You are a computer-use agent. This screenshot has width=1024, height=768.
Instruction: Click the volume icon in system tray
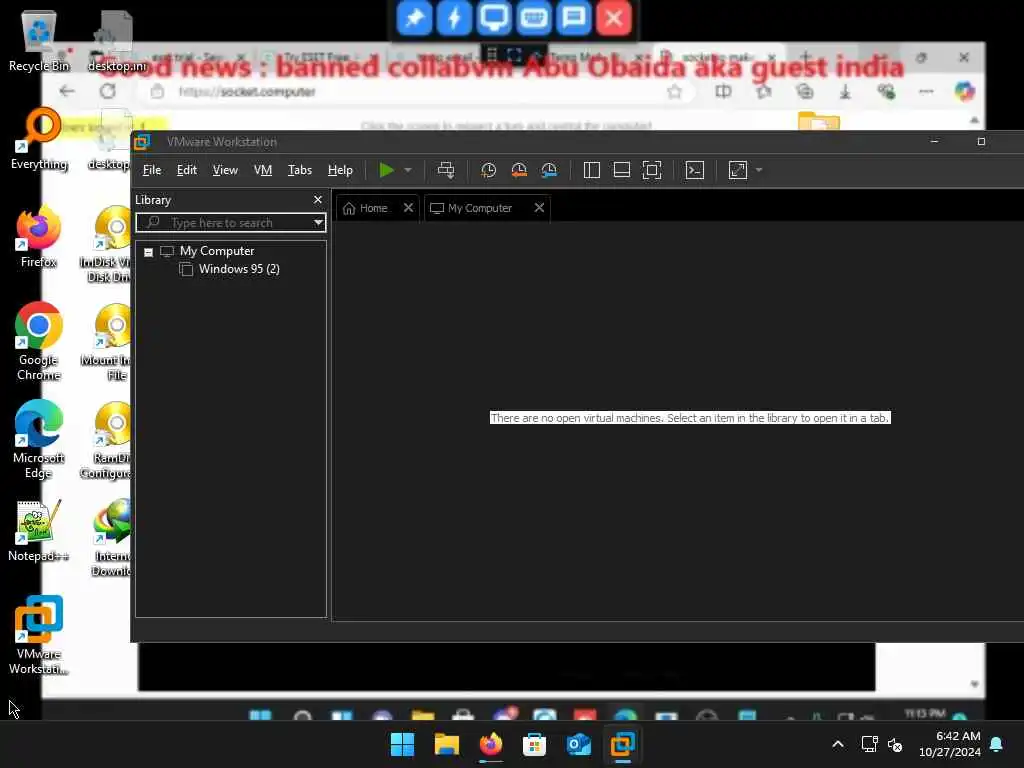click(x=895, y=744)
